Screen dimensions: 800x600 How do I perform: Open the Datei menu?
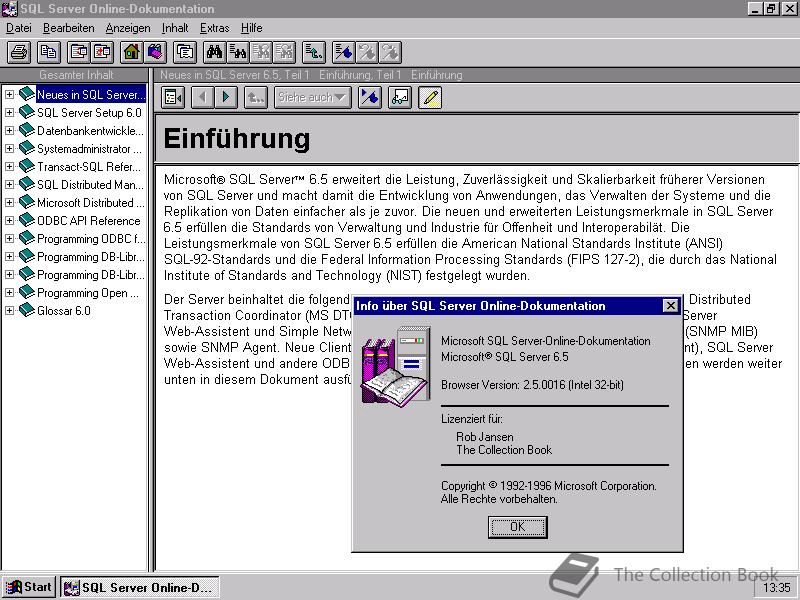pos(19,28)
